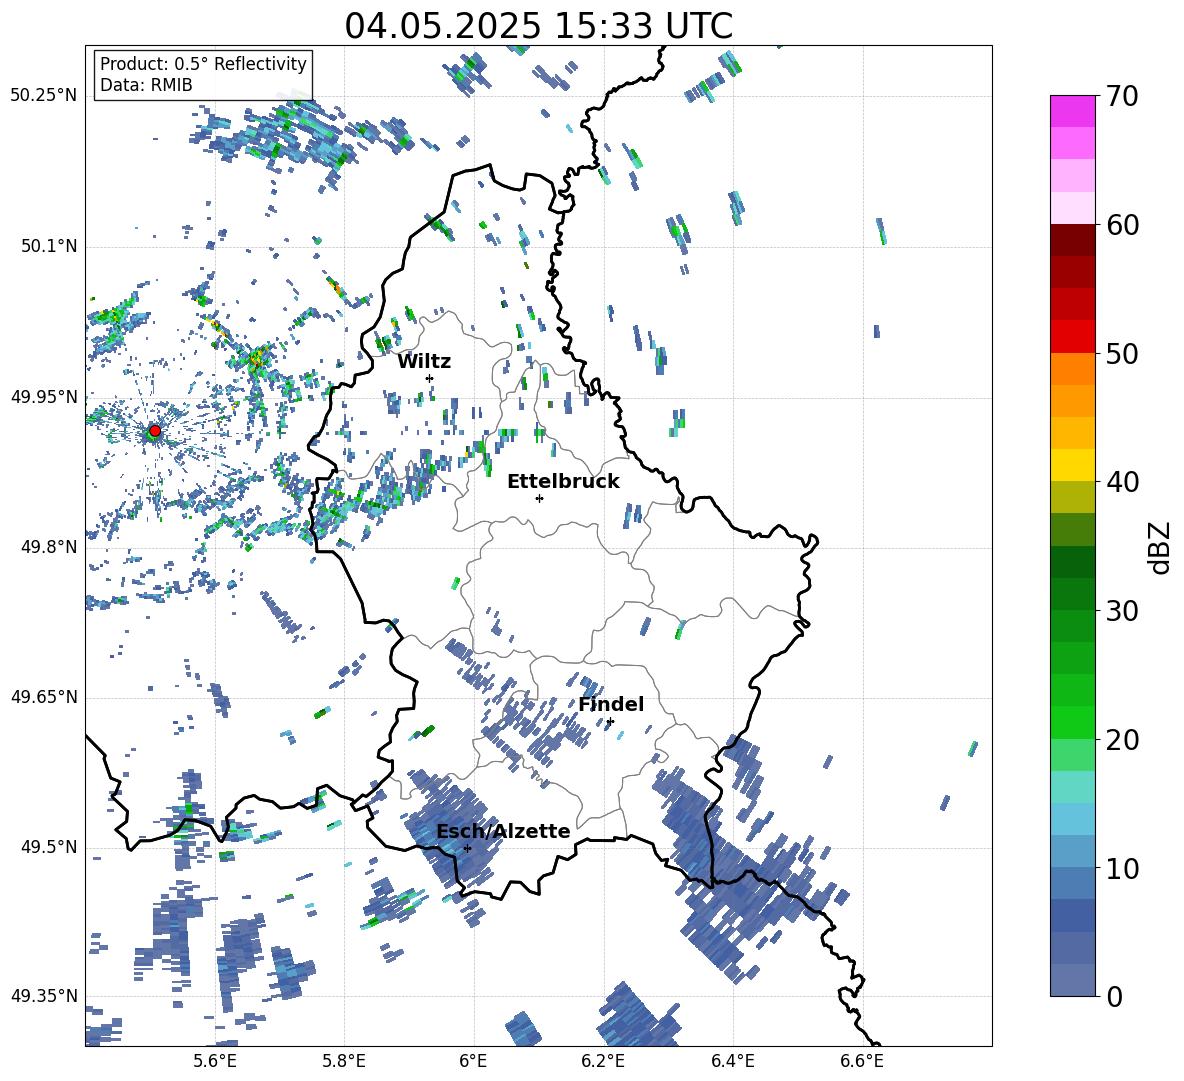Screen dimensions: 1184x1081
Task: Click the Data: RMIB text
Action: 146,85
